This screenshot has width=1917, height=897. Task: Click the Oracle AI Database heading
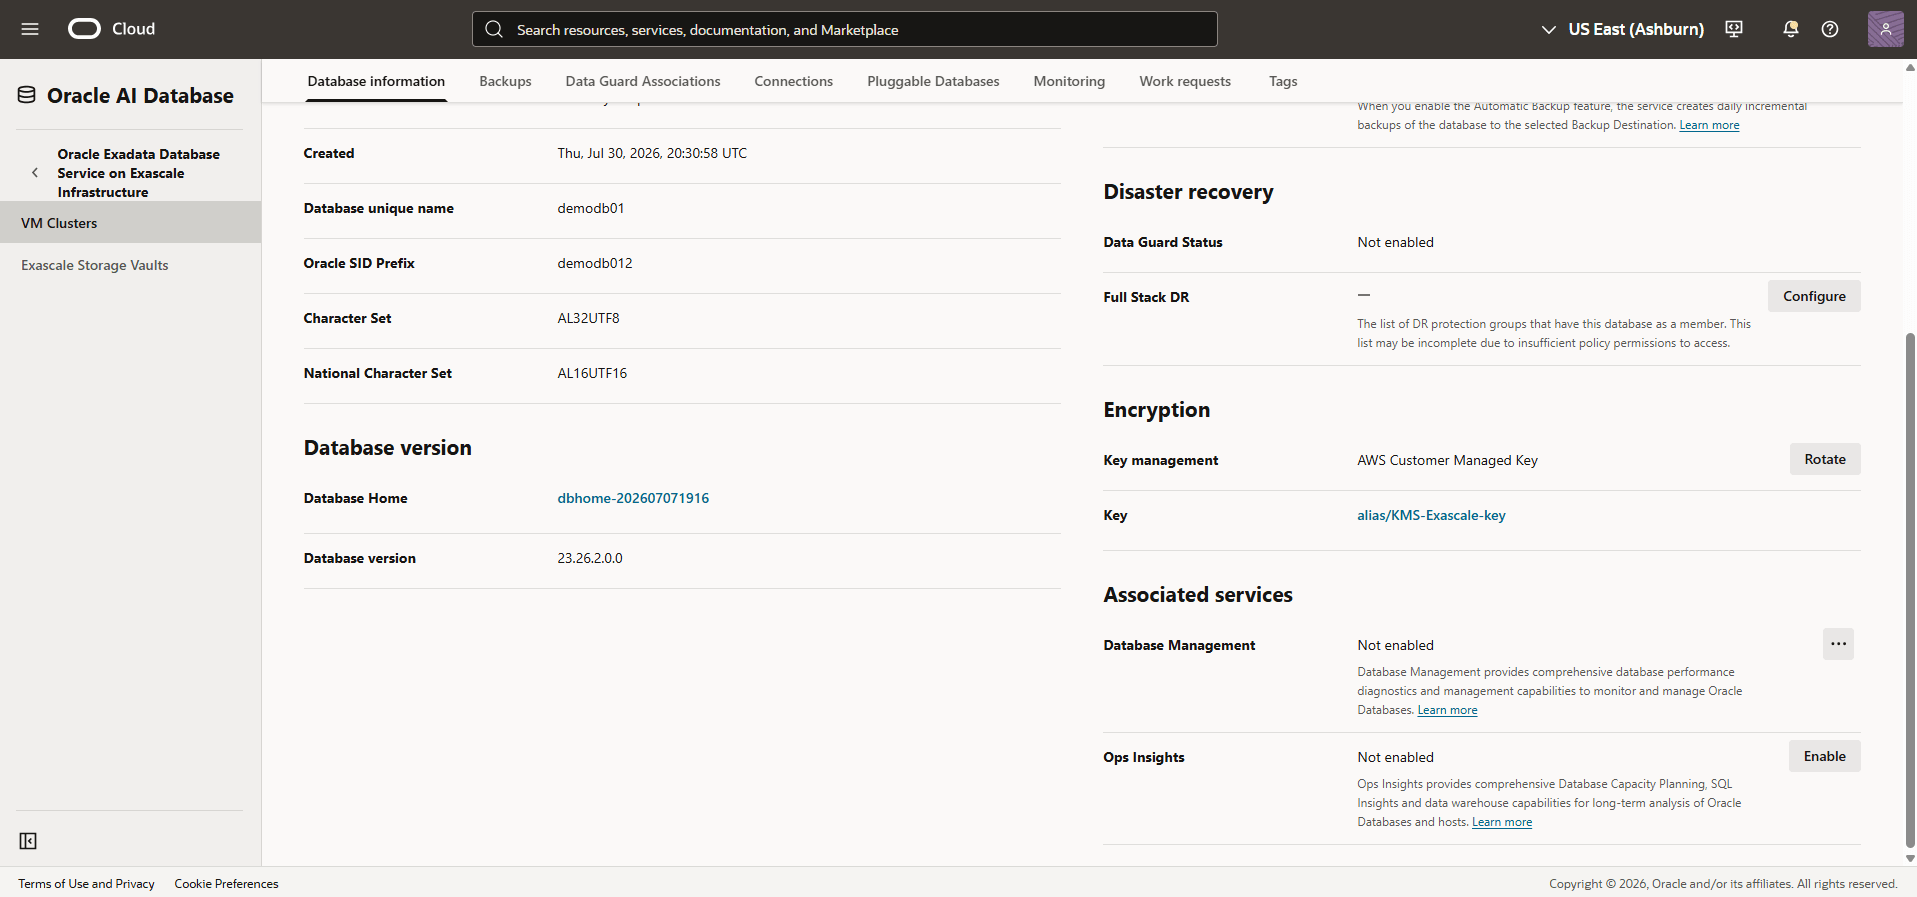point(140,95)
